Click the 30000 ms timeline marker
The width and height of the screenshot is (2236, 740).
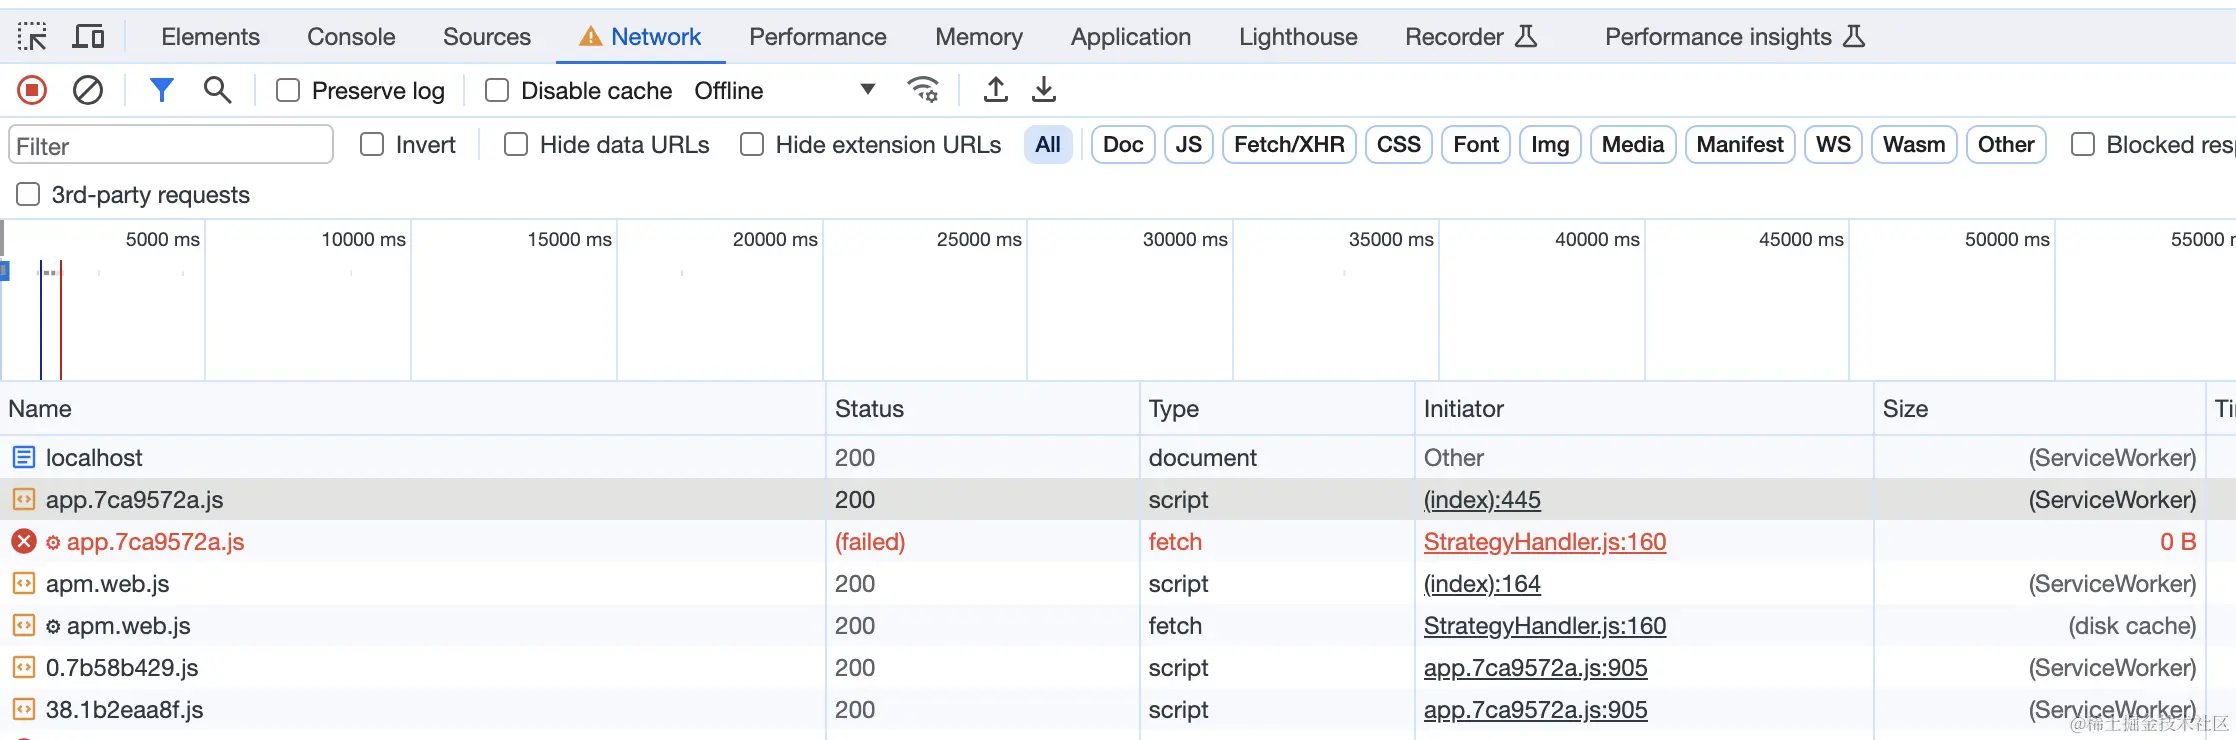coord(1185,240)
